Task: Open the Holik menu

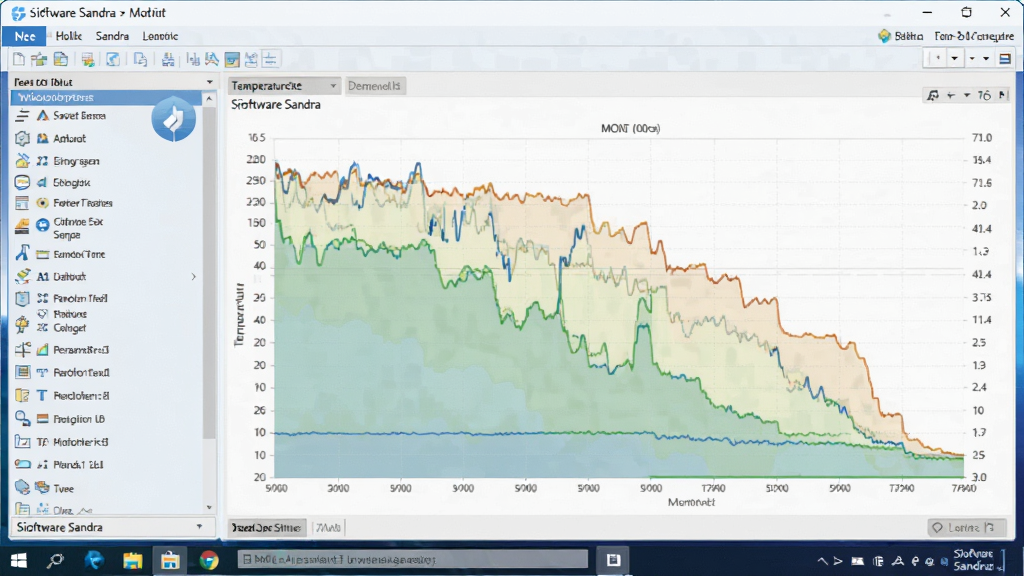Action: click(68, 37)
